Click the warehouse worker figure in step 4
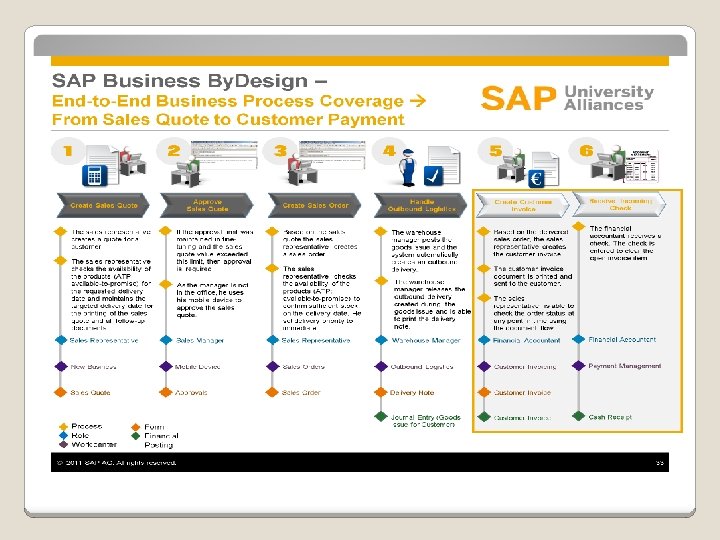Screen dimensions: 720x540 pos(408,168)
